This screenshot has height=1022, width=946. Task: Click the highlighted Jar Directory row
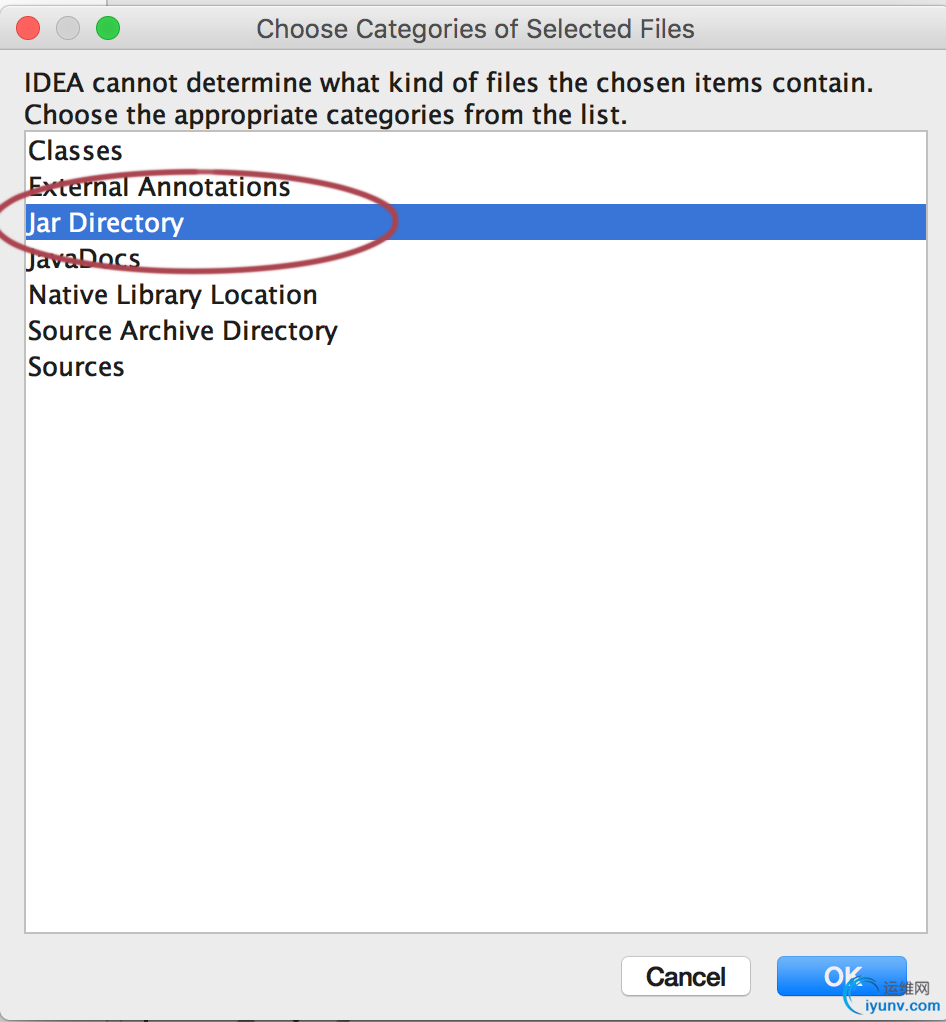107,223
